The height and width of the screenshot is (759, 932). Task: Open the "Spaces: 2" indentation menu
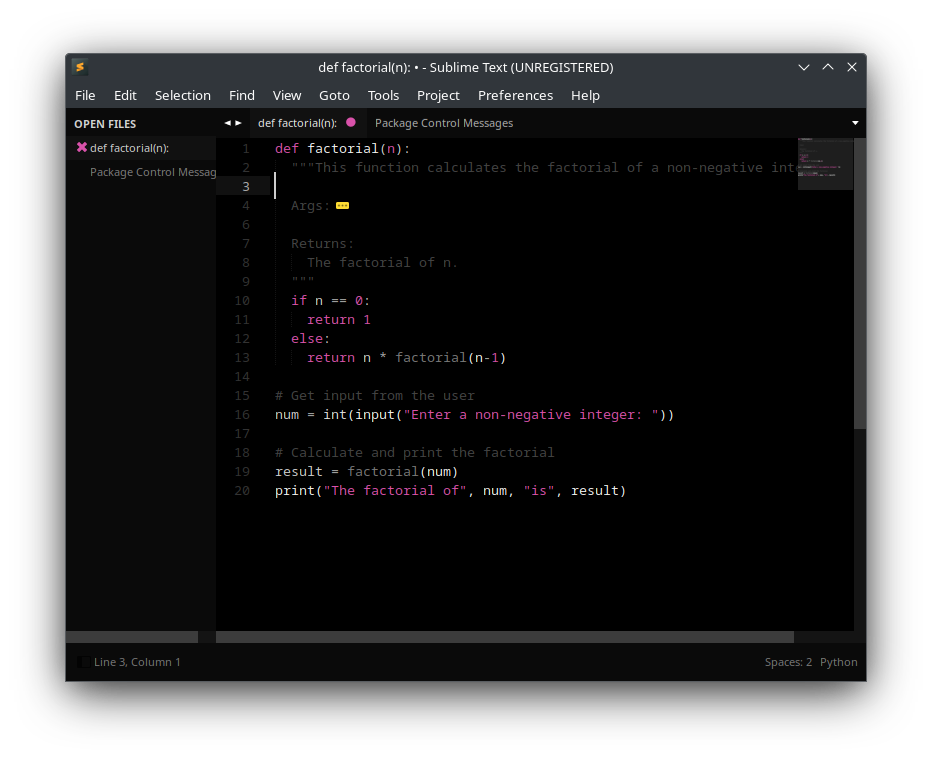(x=787, y=661)
